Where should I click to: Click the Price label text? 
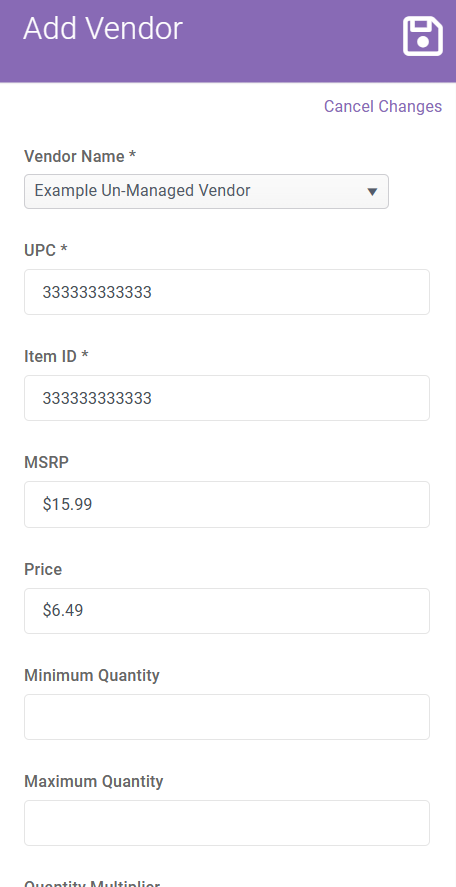(x=43, y=569)
